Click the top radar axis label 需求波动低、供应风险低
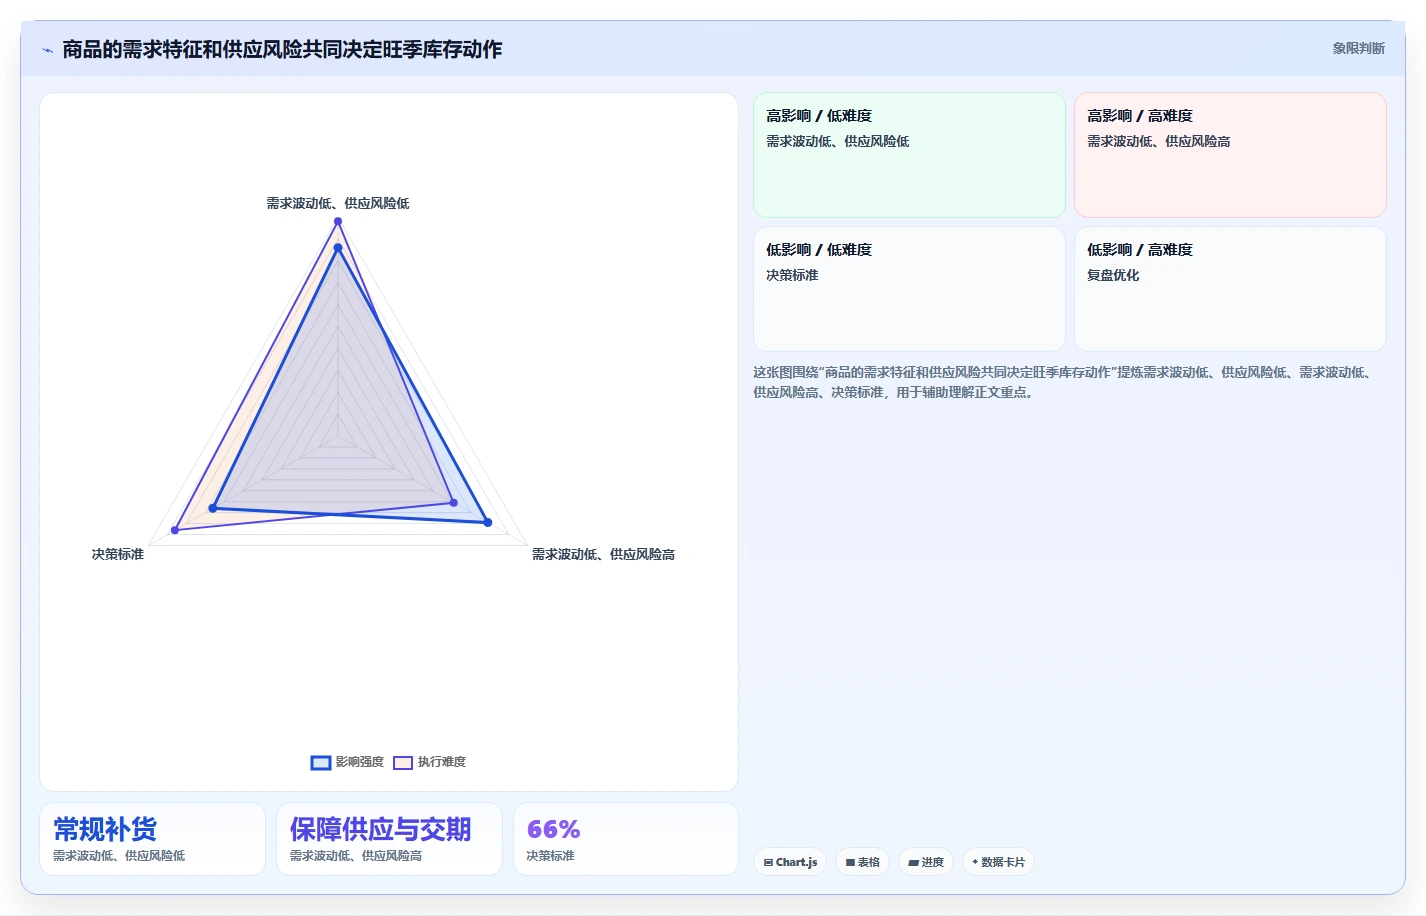 click(338, 203)
